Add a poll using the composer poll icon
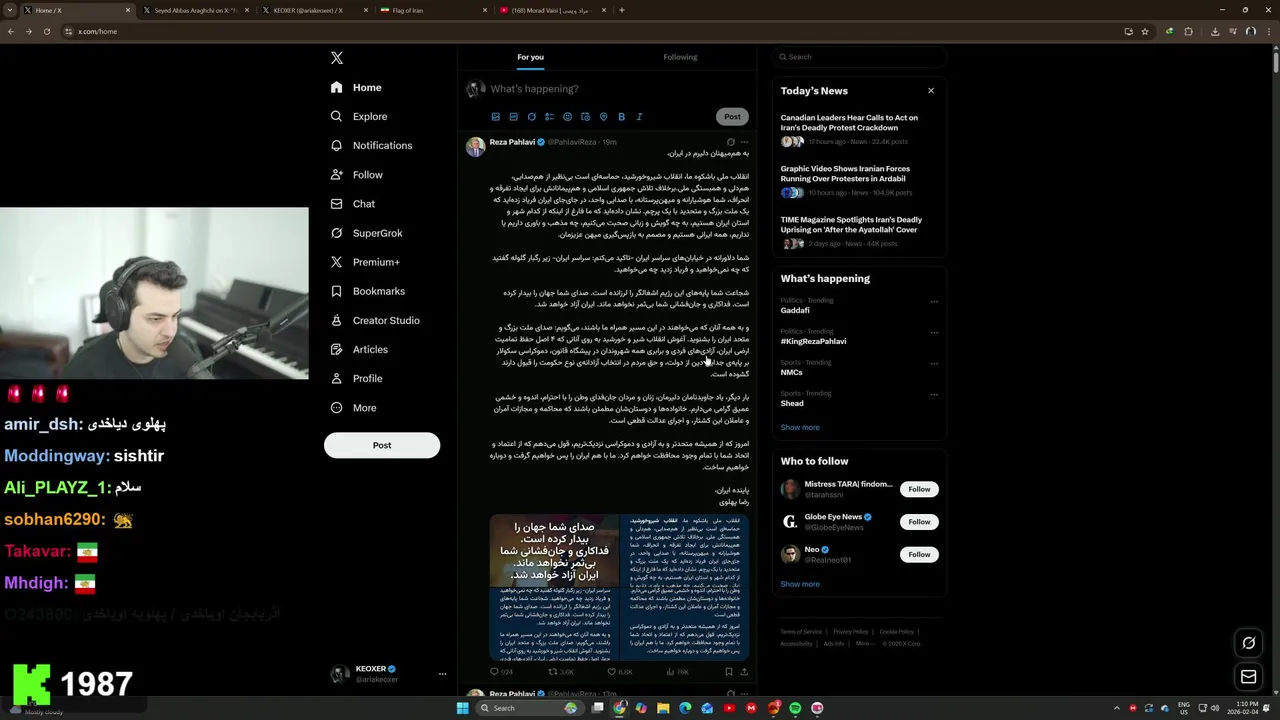This screenshot has height=720, width=1280. [549, 117]
